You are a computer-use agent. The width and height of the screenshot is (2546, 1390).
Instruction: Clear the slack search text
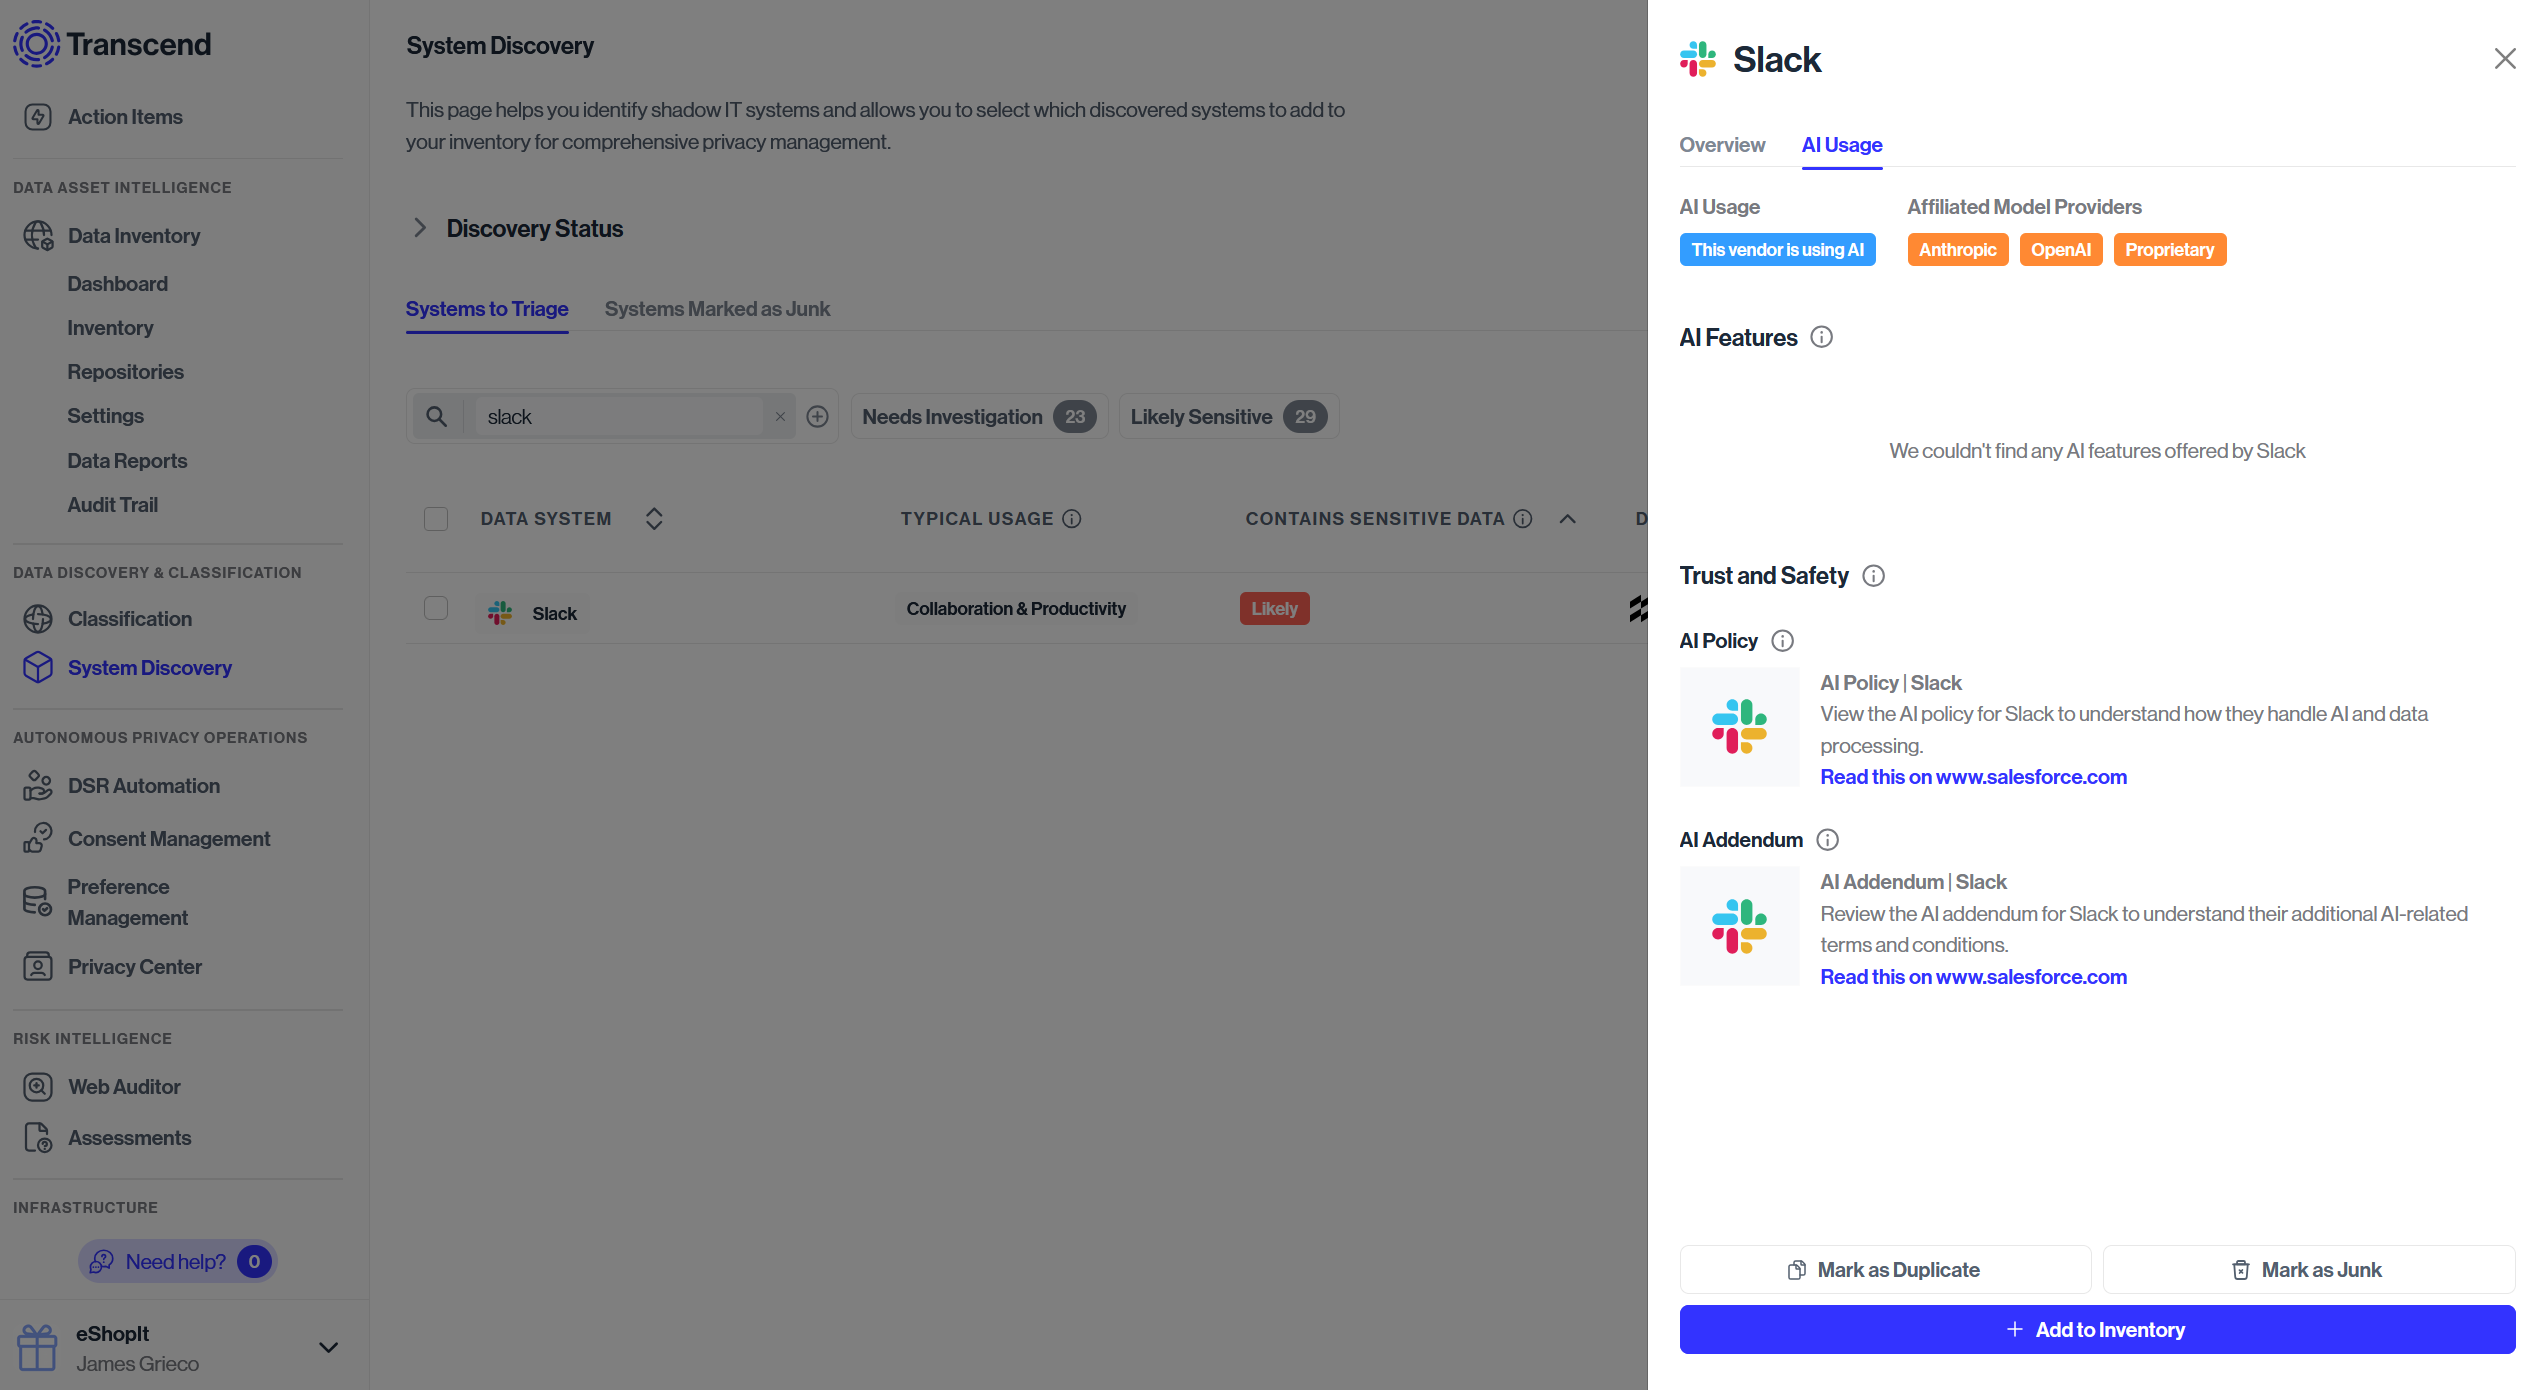coord(780,417)
